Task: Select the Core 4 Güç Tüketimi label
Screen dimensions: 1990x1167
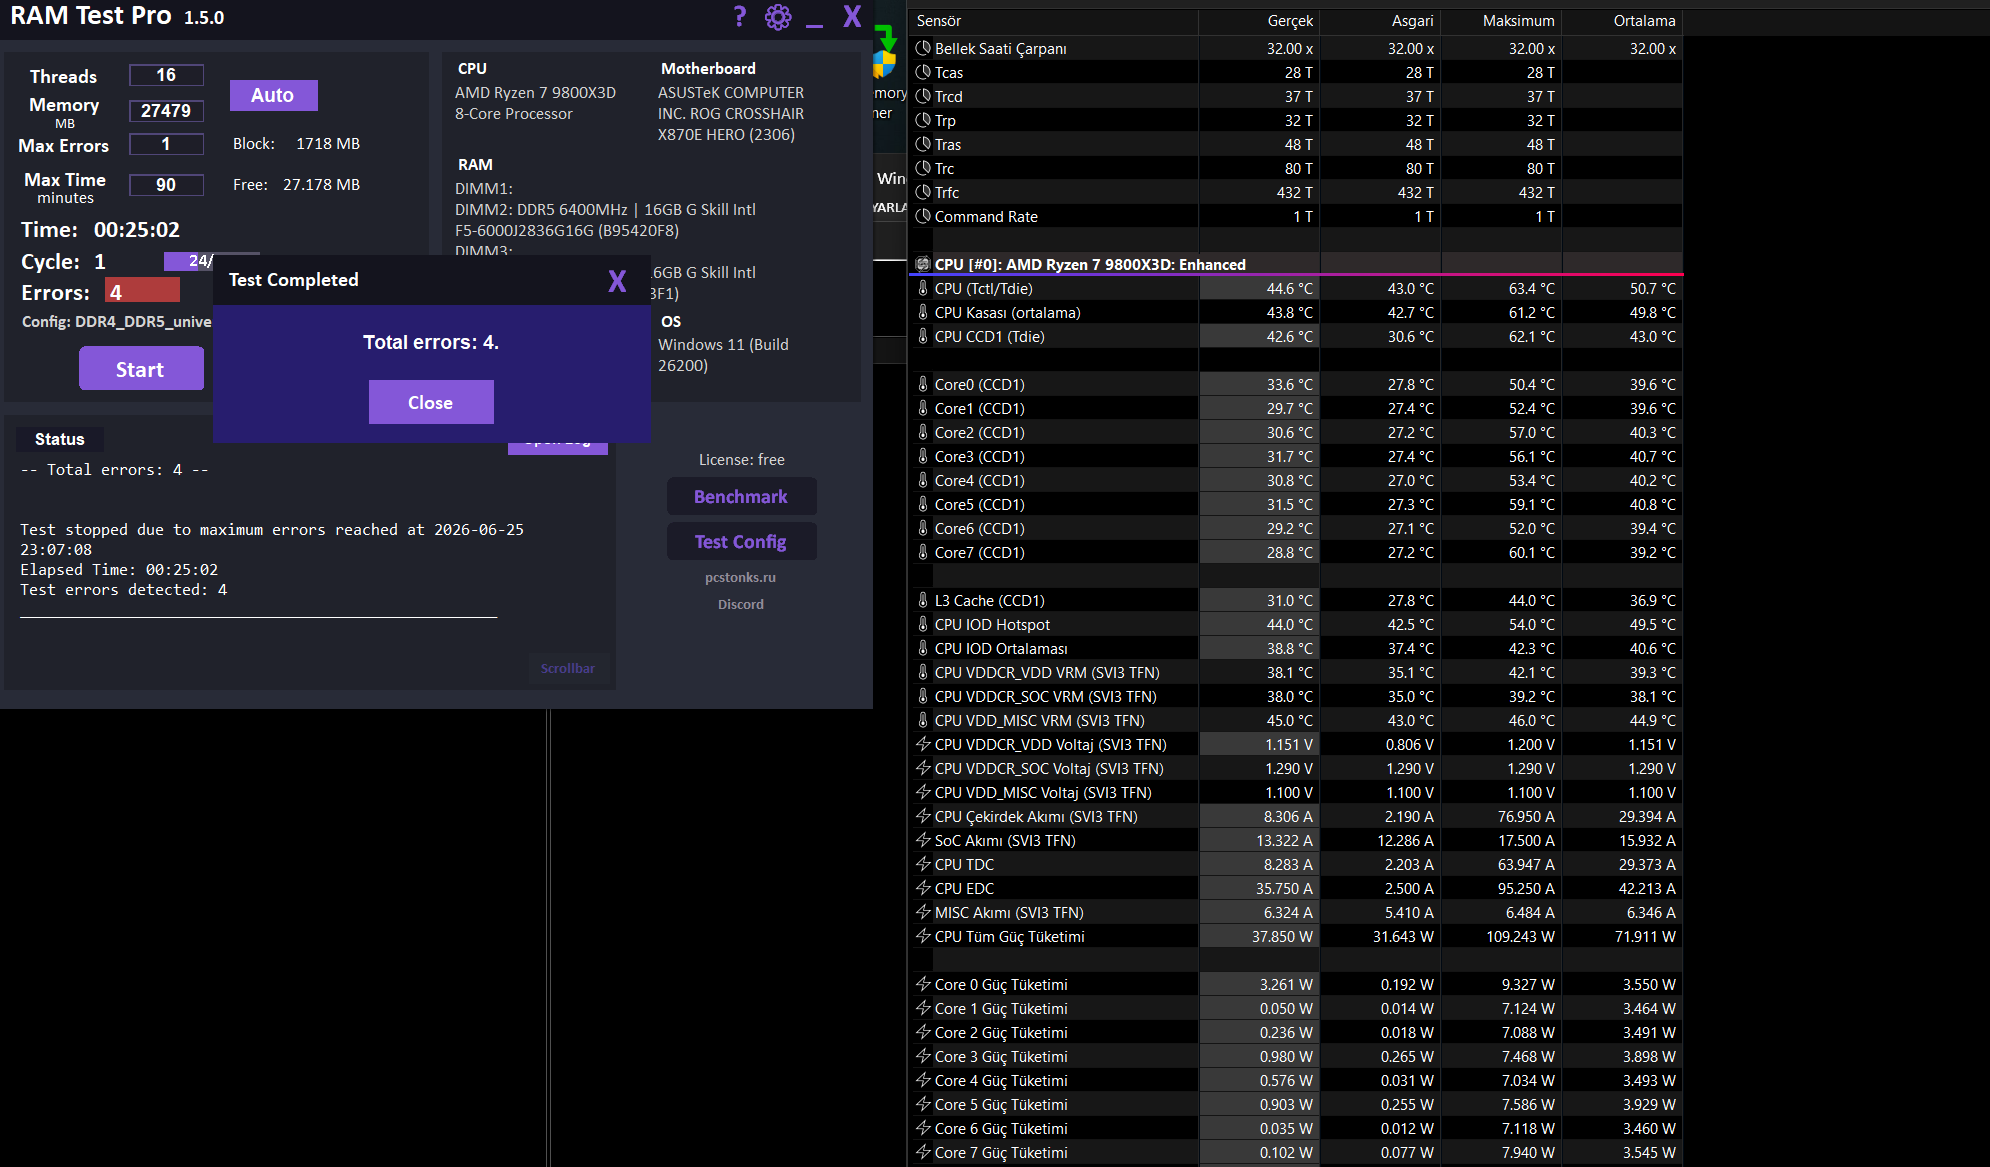Action: coord(1001,1080)
